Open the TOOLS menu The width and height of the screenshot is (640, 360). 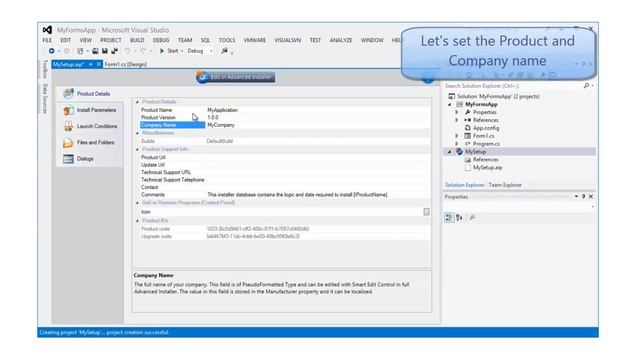pos(227,40)
